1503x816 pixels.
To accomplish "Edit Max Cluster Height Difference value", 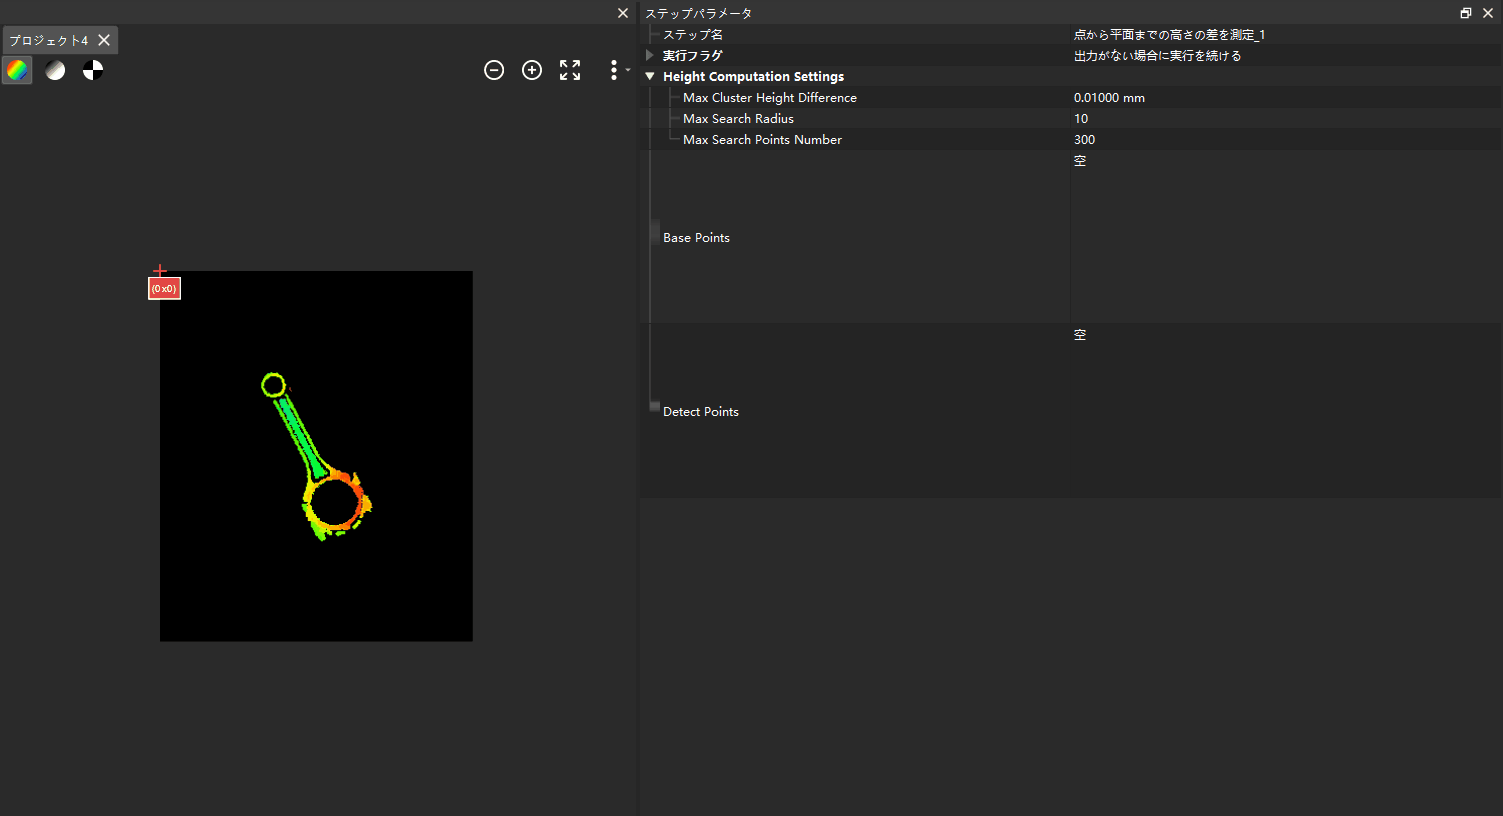I will point(1285,98).
